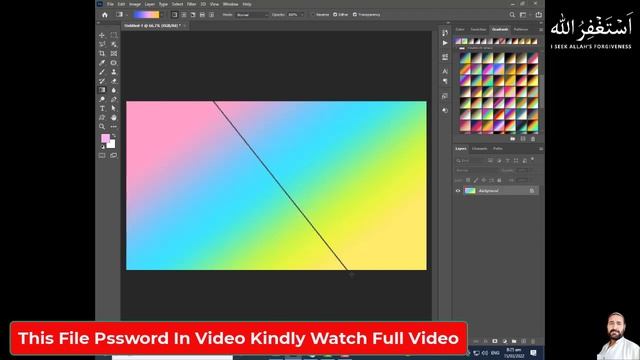The image size is (640, 360).
Task: Set the pink foreground color swatch
Action: coord(105,138)
